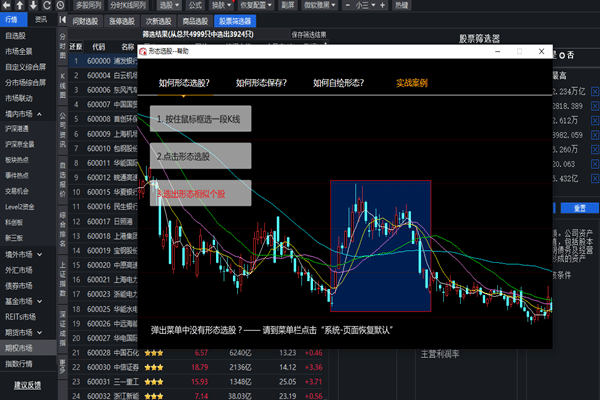This screenshot has width=600, height=400.
Task: Click the highlighted K-line selection box
Action: click(x=380, y=246)
